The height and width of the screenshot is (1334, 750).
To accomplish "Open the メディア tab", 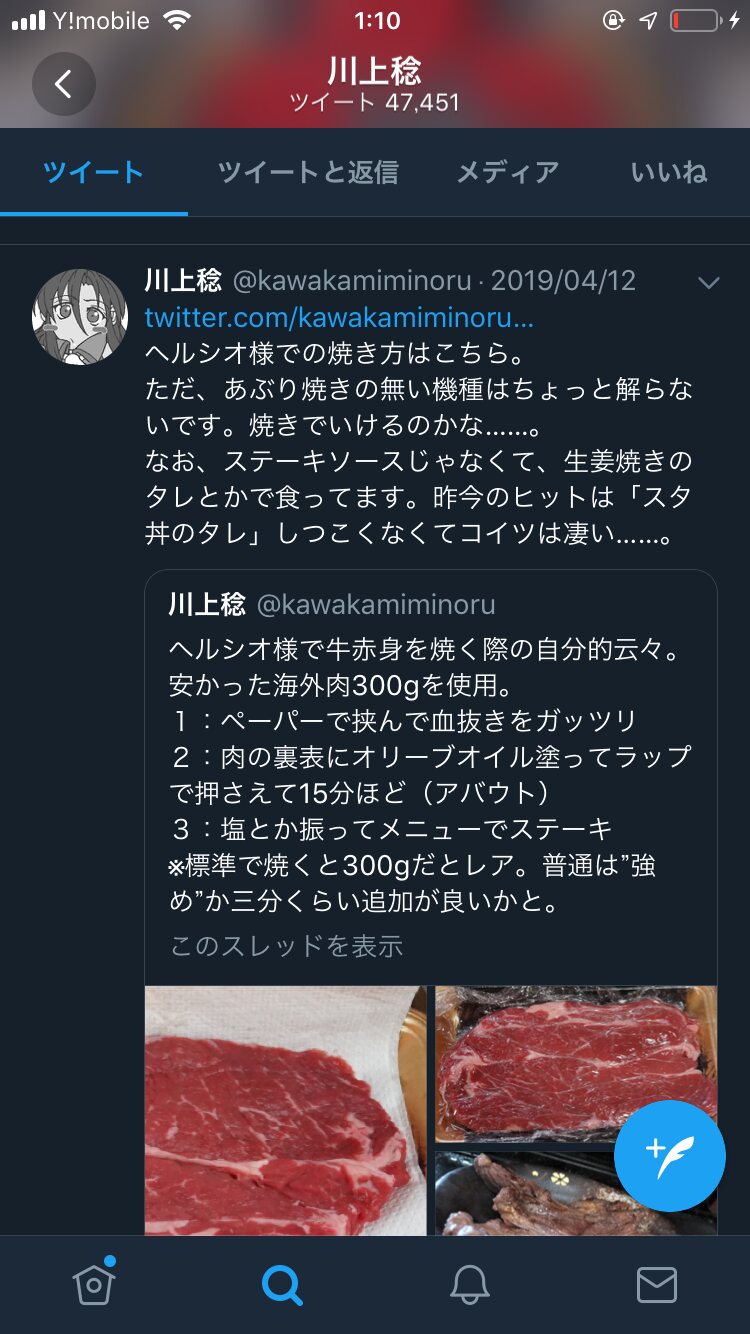I will 508,172.
